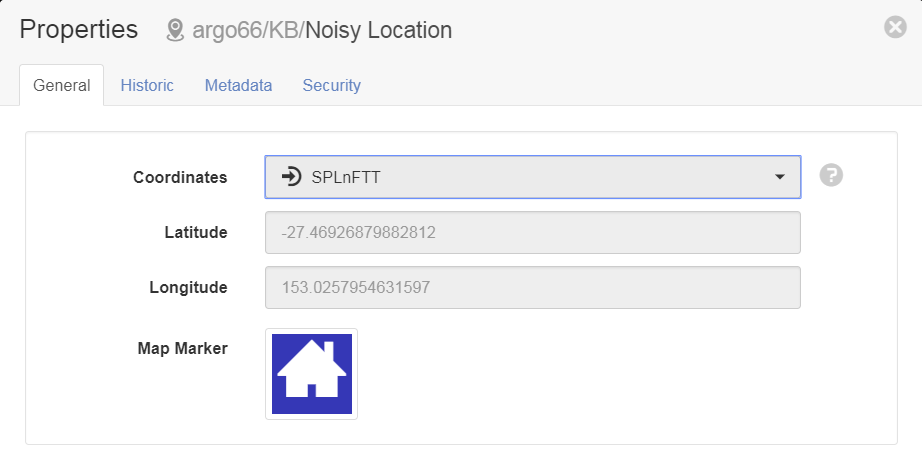Click the argo66 breadcrumb link
The width and height of the screenshot is (922, 459).
point(227,30)
